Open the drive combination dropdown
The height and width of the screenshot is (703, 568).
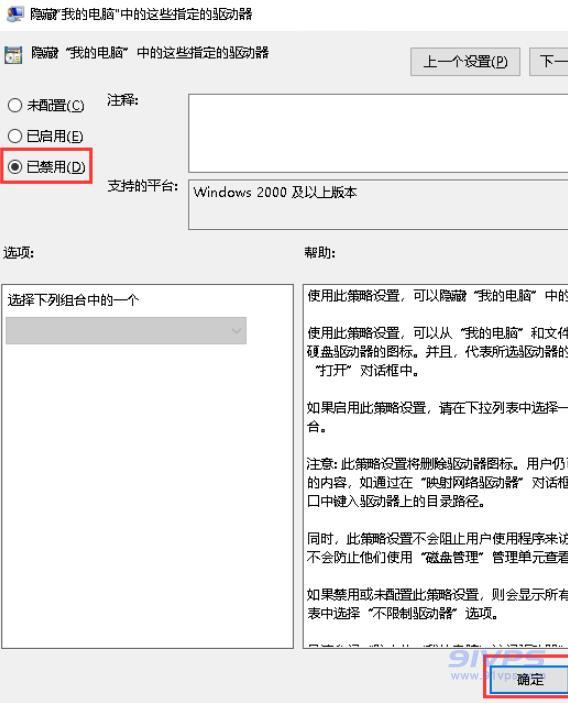tap(126, 331)
